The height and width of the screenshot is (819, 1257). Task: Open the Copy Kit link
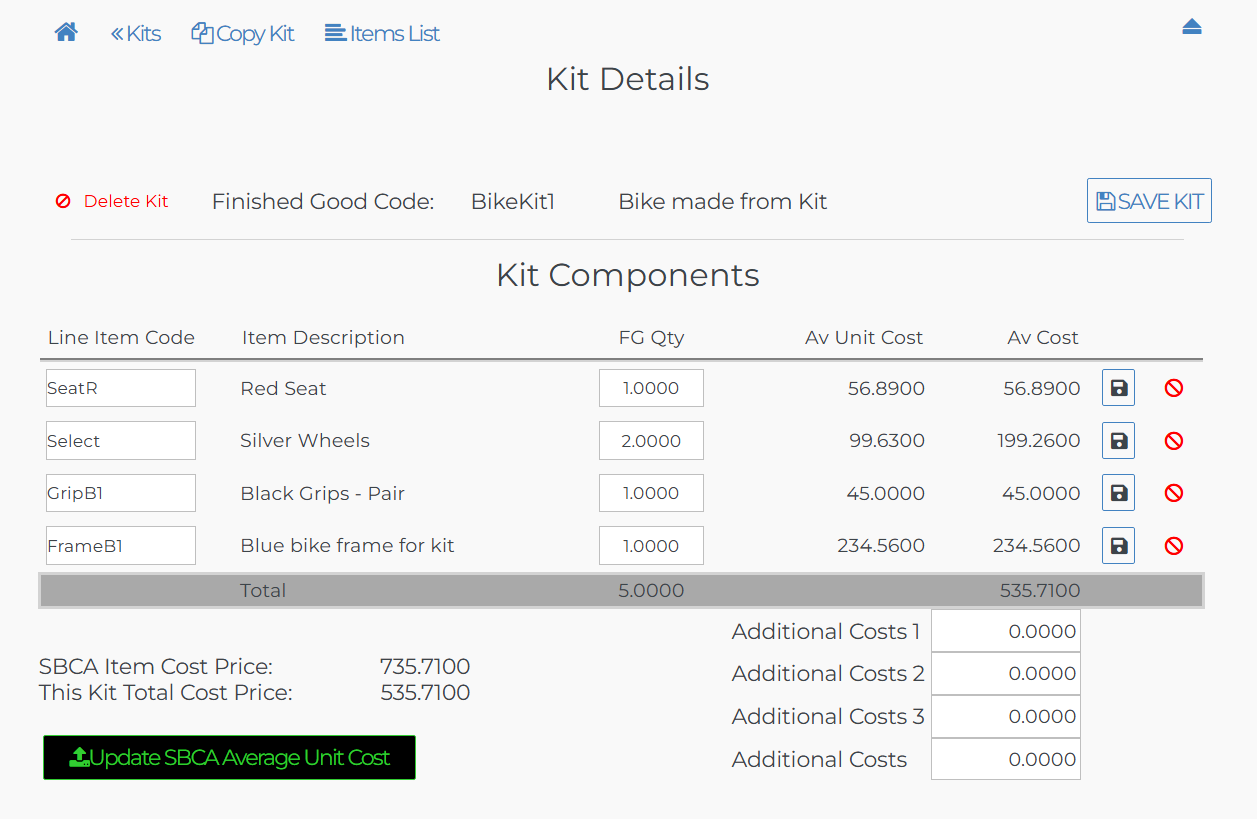click(243, 34)
